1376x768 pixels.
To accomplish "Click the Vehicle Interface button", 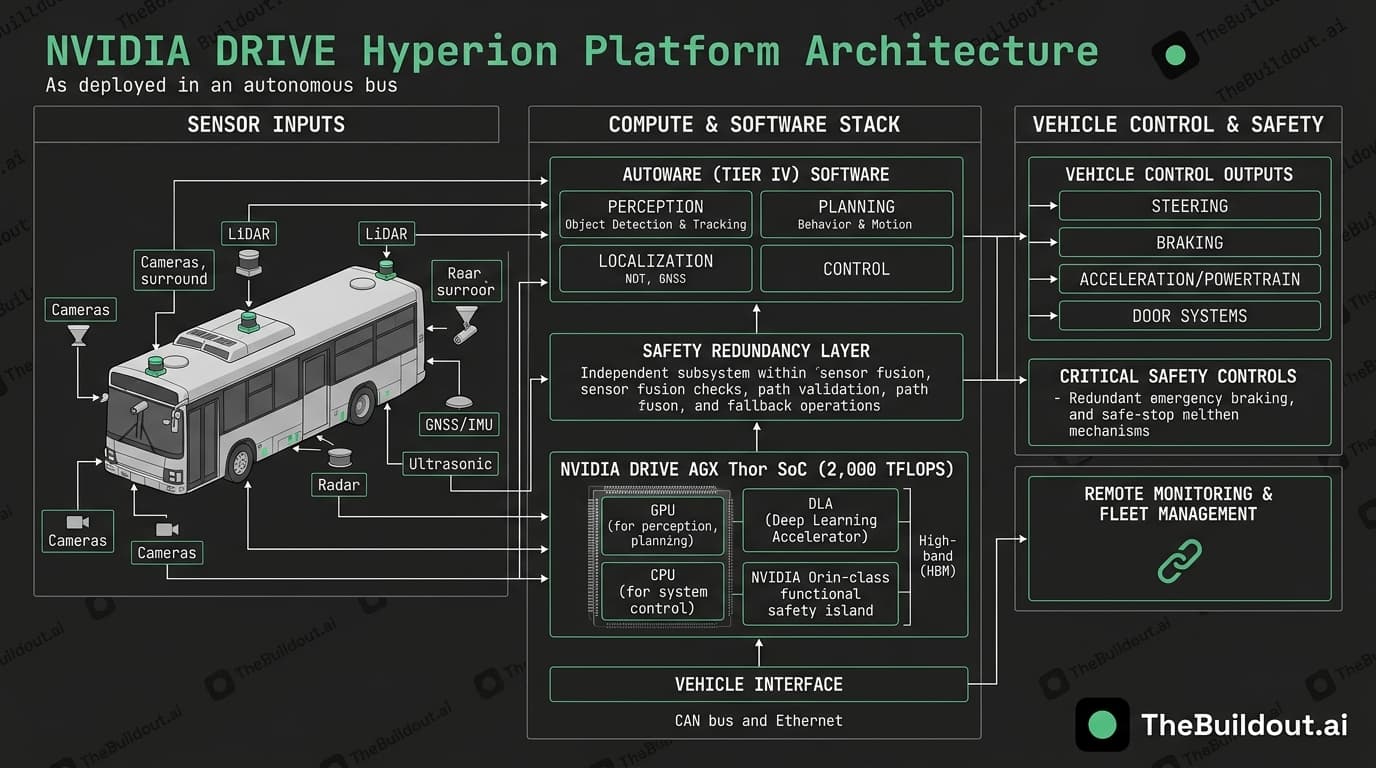I will (758, 684).
